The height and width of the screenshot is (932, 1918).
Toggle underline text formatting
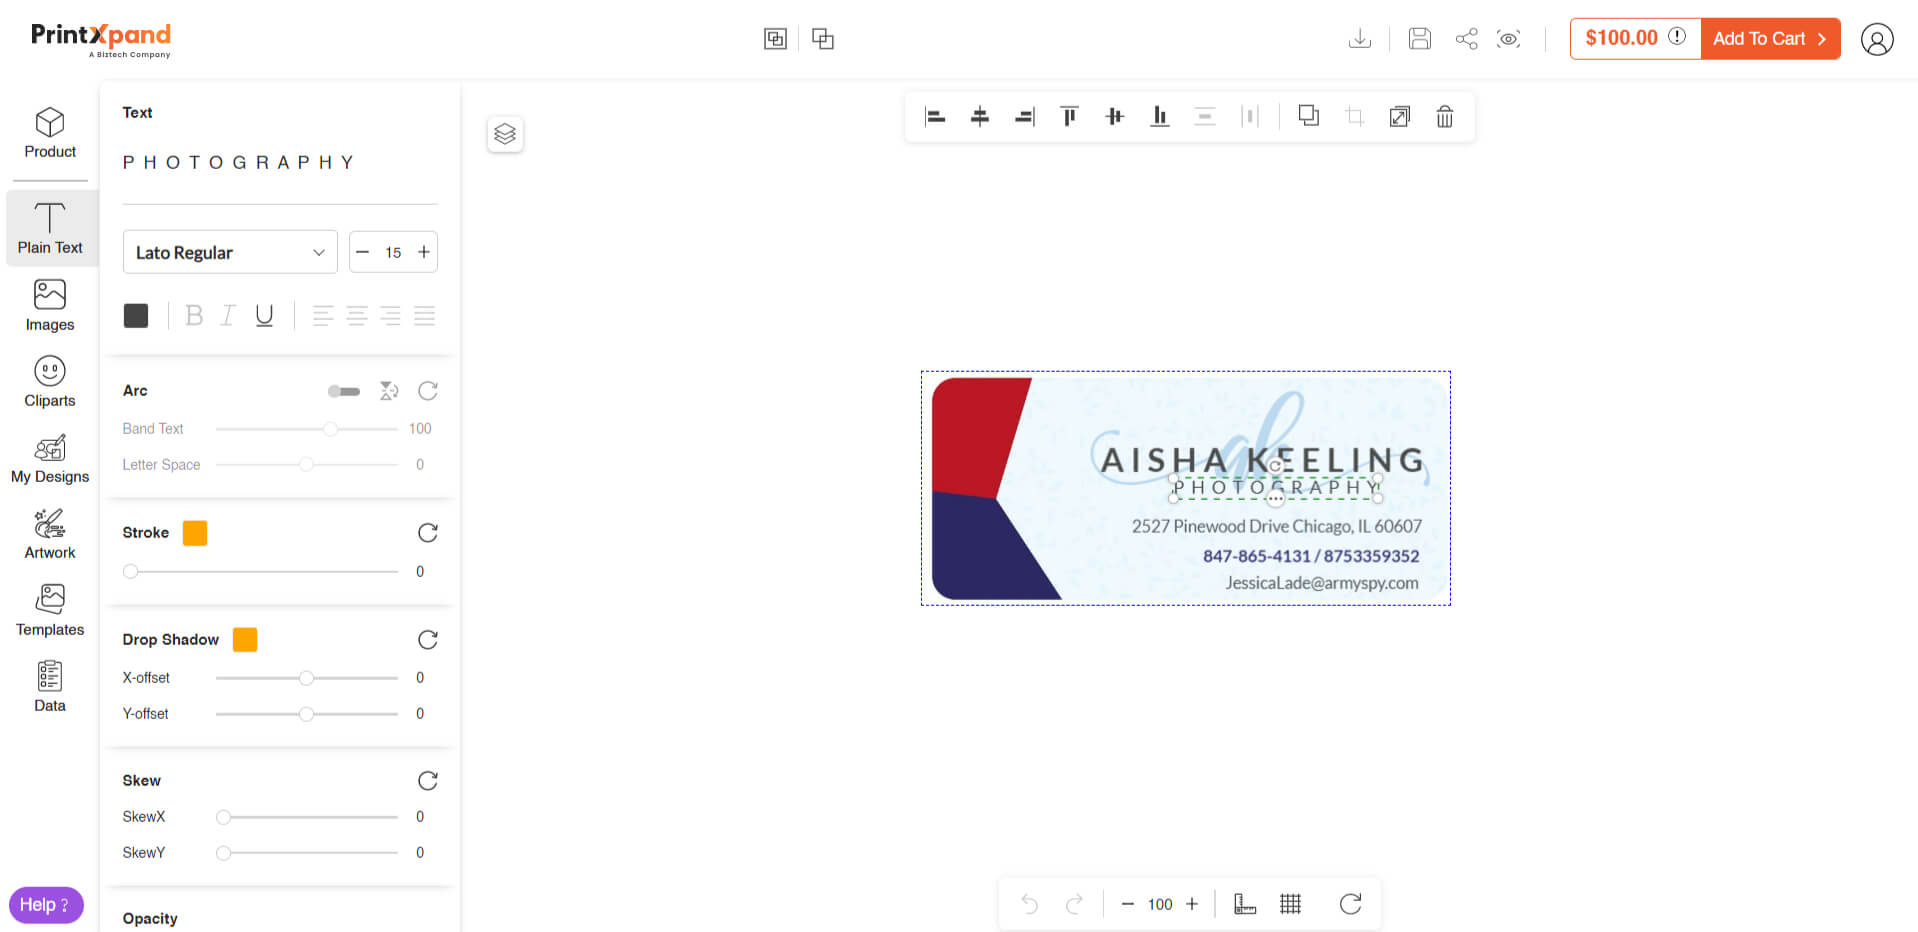(264, 316)
